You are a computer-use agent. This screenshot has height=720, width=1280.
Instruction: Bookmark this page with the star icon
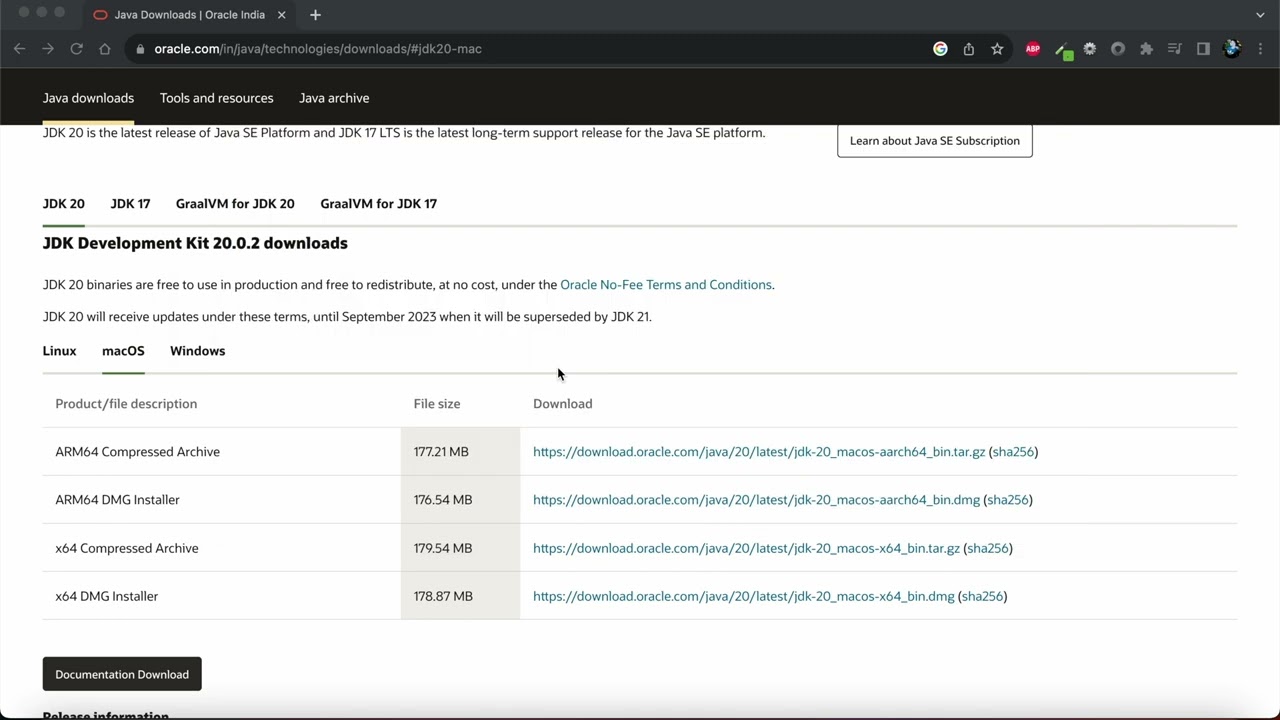click(x=997, y=48)
